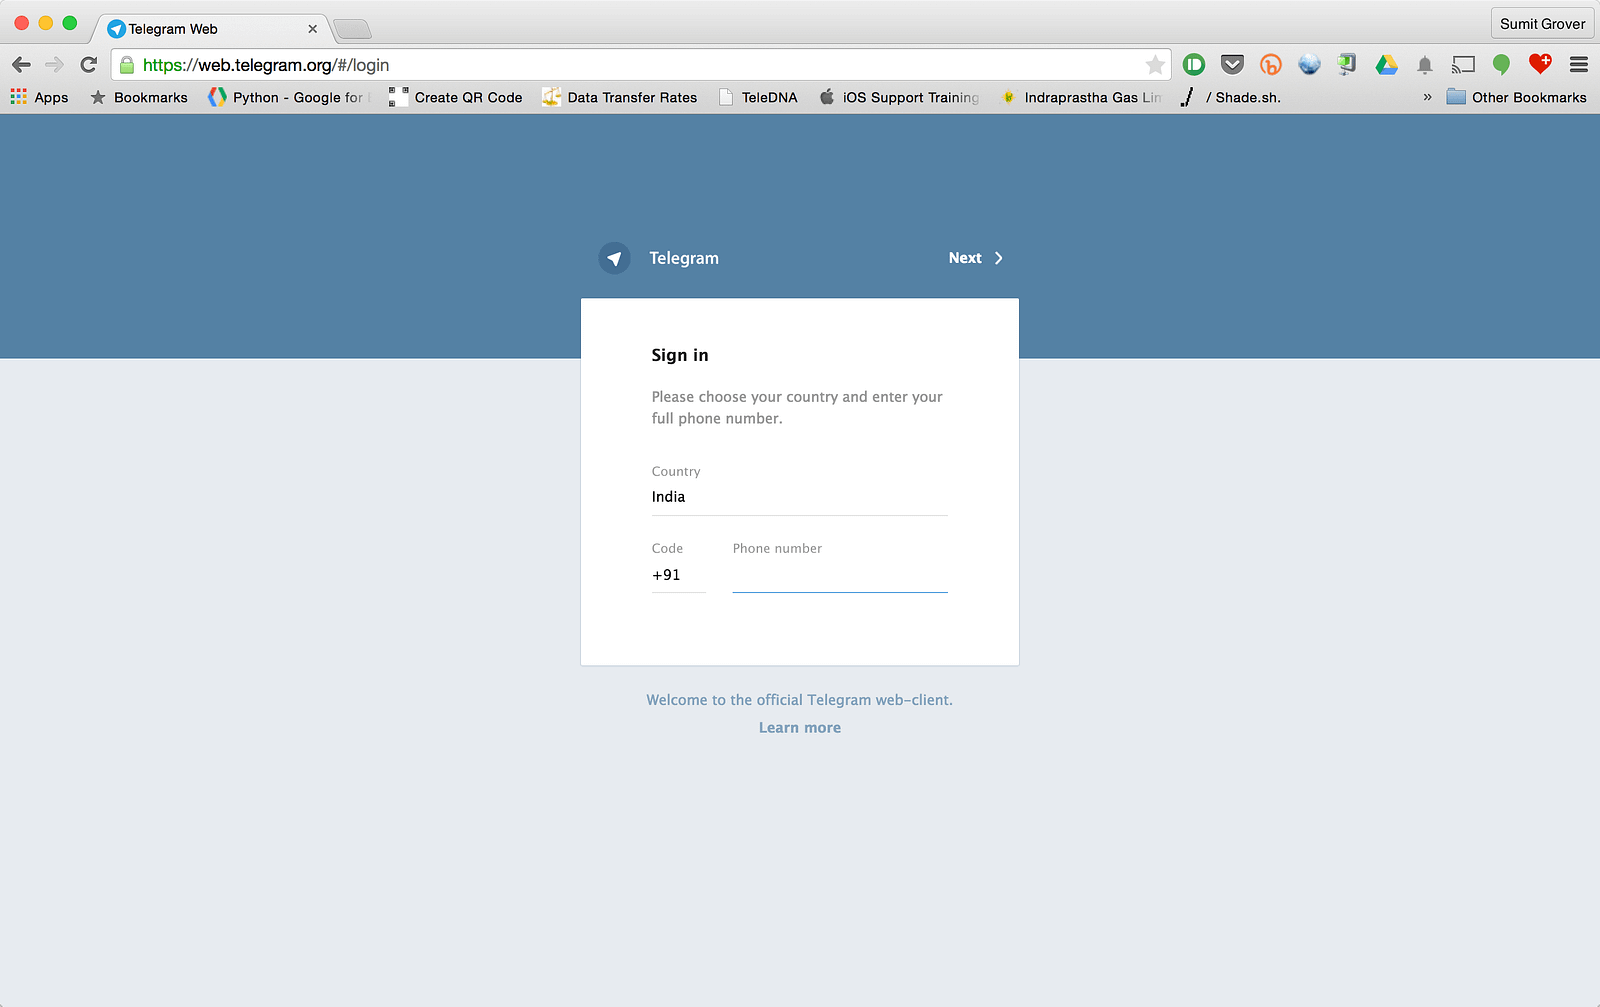Click the browser forward arrow
1600x1007 pixels.
point(55,65)
